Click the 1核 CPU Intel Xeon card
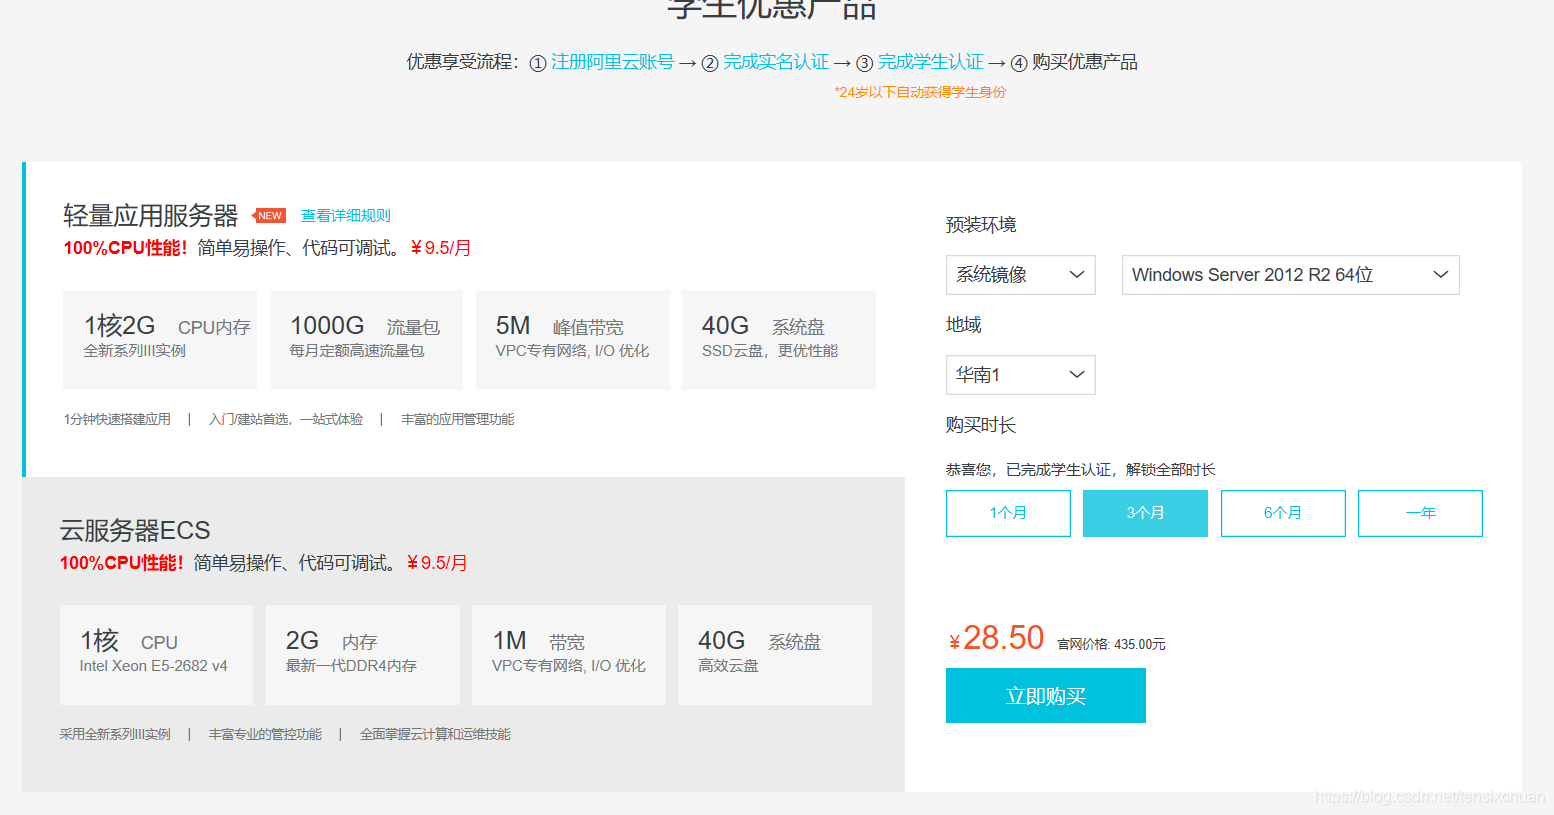This screenshot has height=815, width=1554. point(156,655)
